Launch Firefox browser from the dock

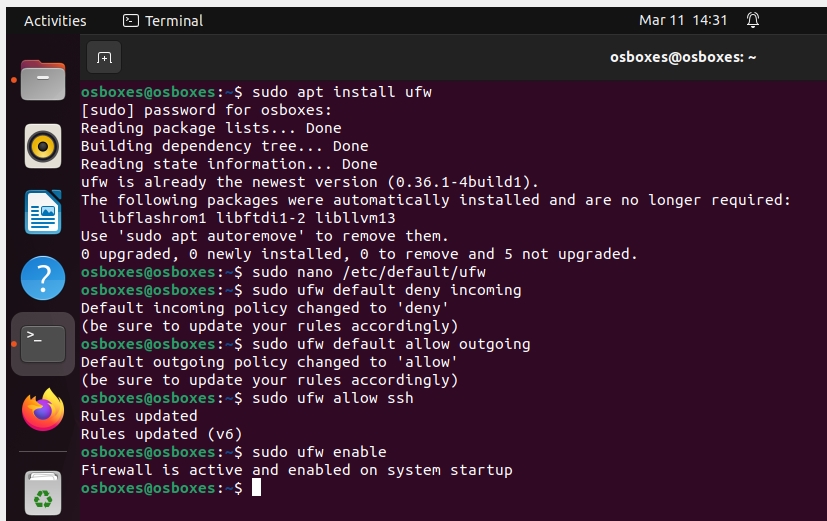[43, 409]
